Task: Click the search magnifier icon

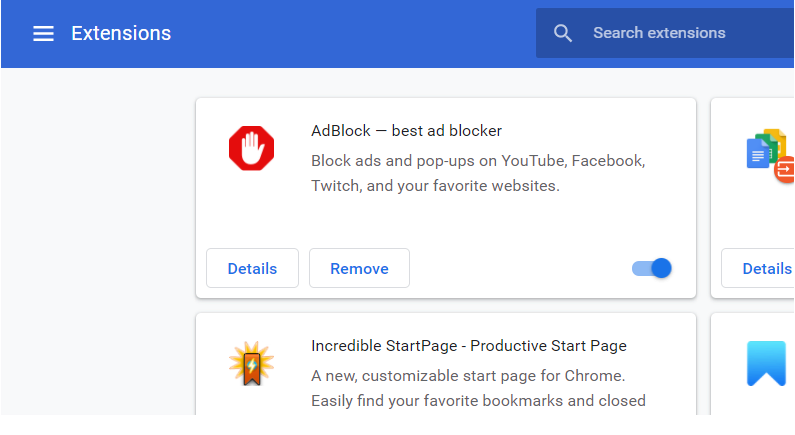Action: (x=563, y=33)
